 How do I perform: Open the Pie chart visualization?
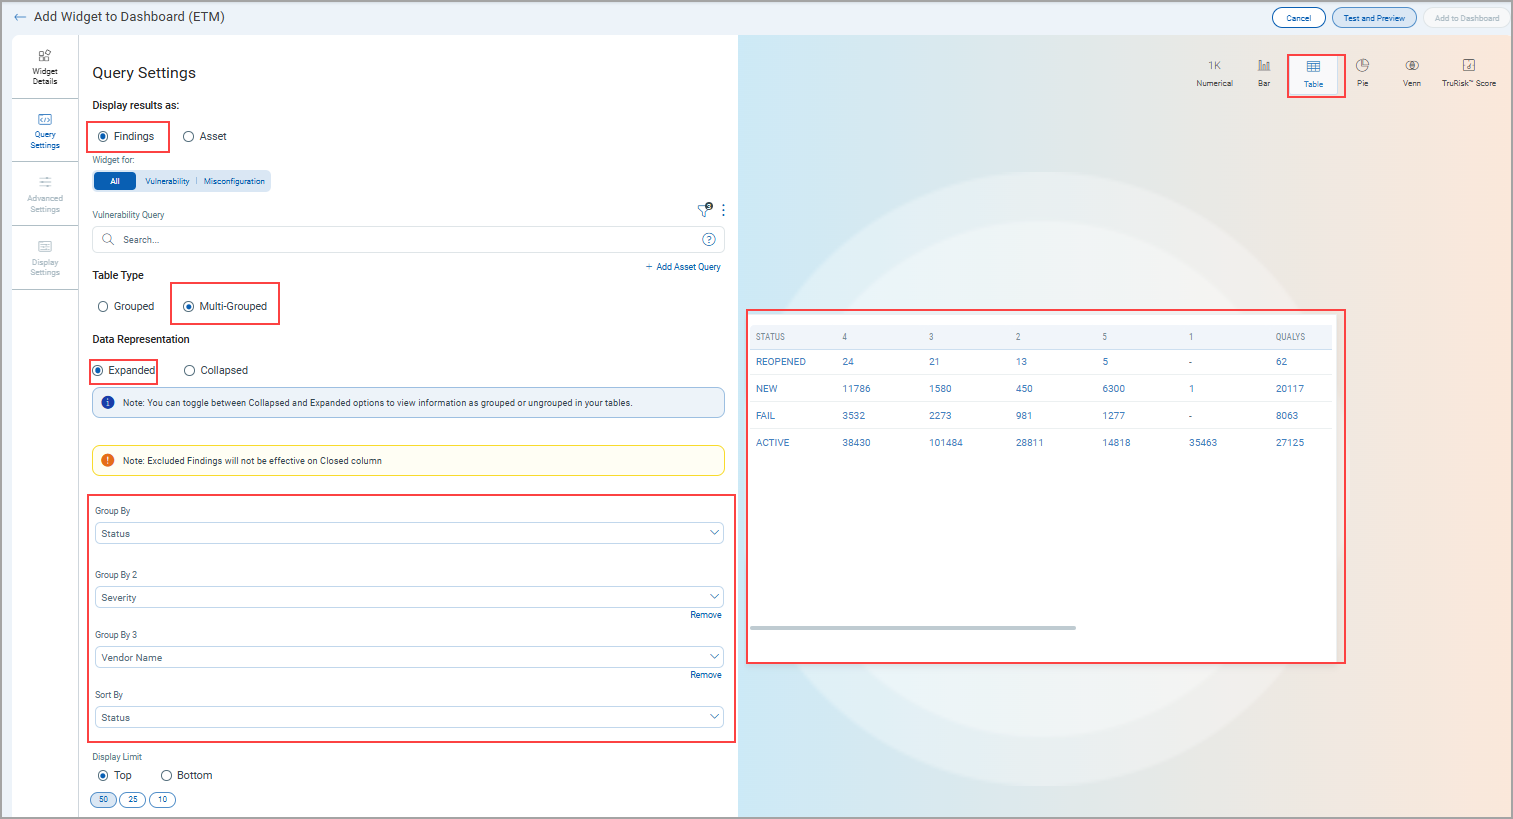coord(1362,72)
